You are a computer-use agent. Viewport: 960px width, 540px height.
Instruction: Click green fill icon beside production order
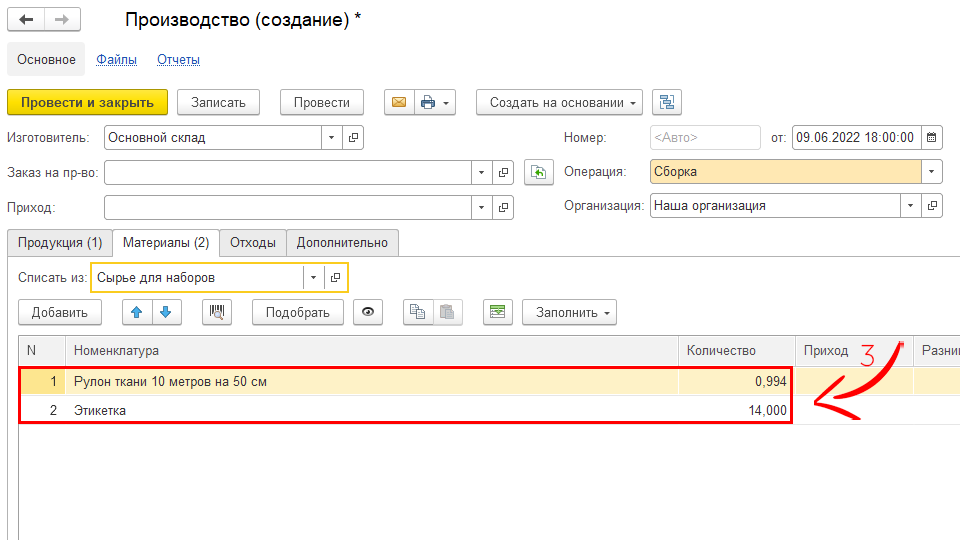pyautogui.click(x=539, y=173)
